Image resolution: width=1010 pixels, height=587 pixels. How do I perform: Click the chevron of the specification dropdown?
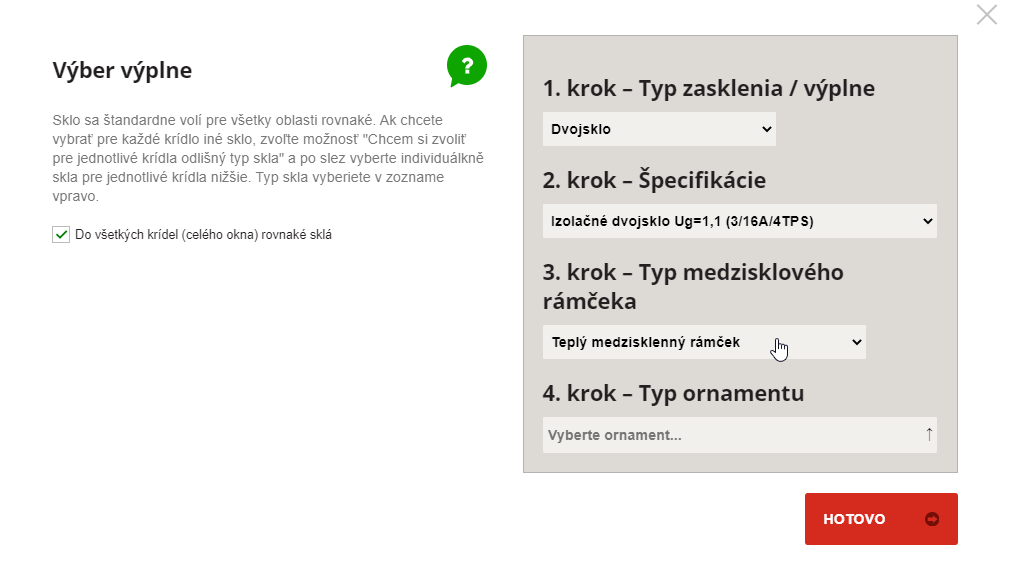pyautogui.click(x=924, y=221)
